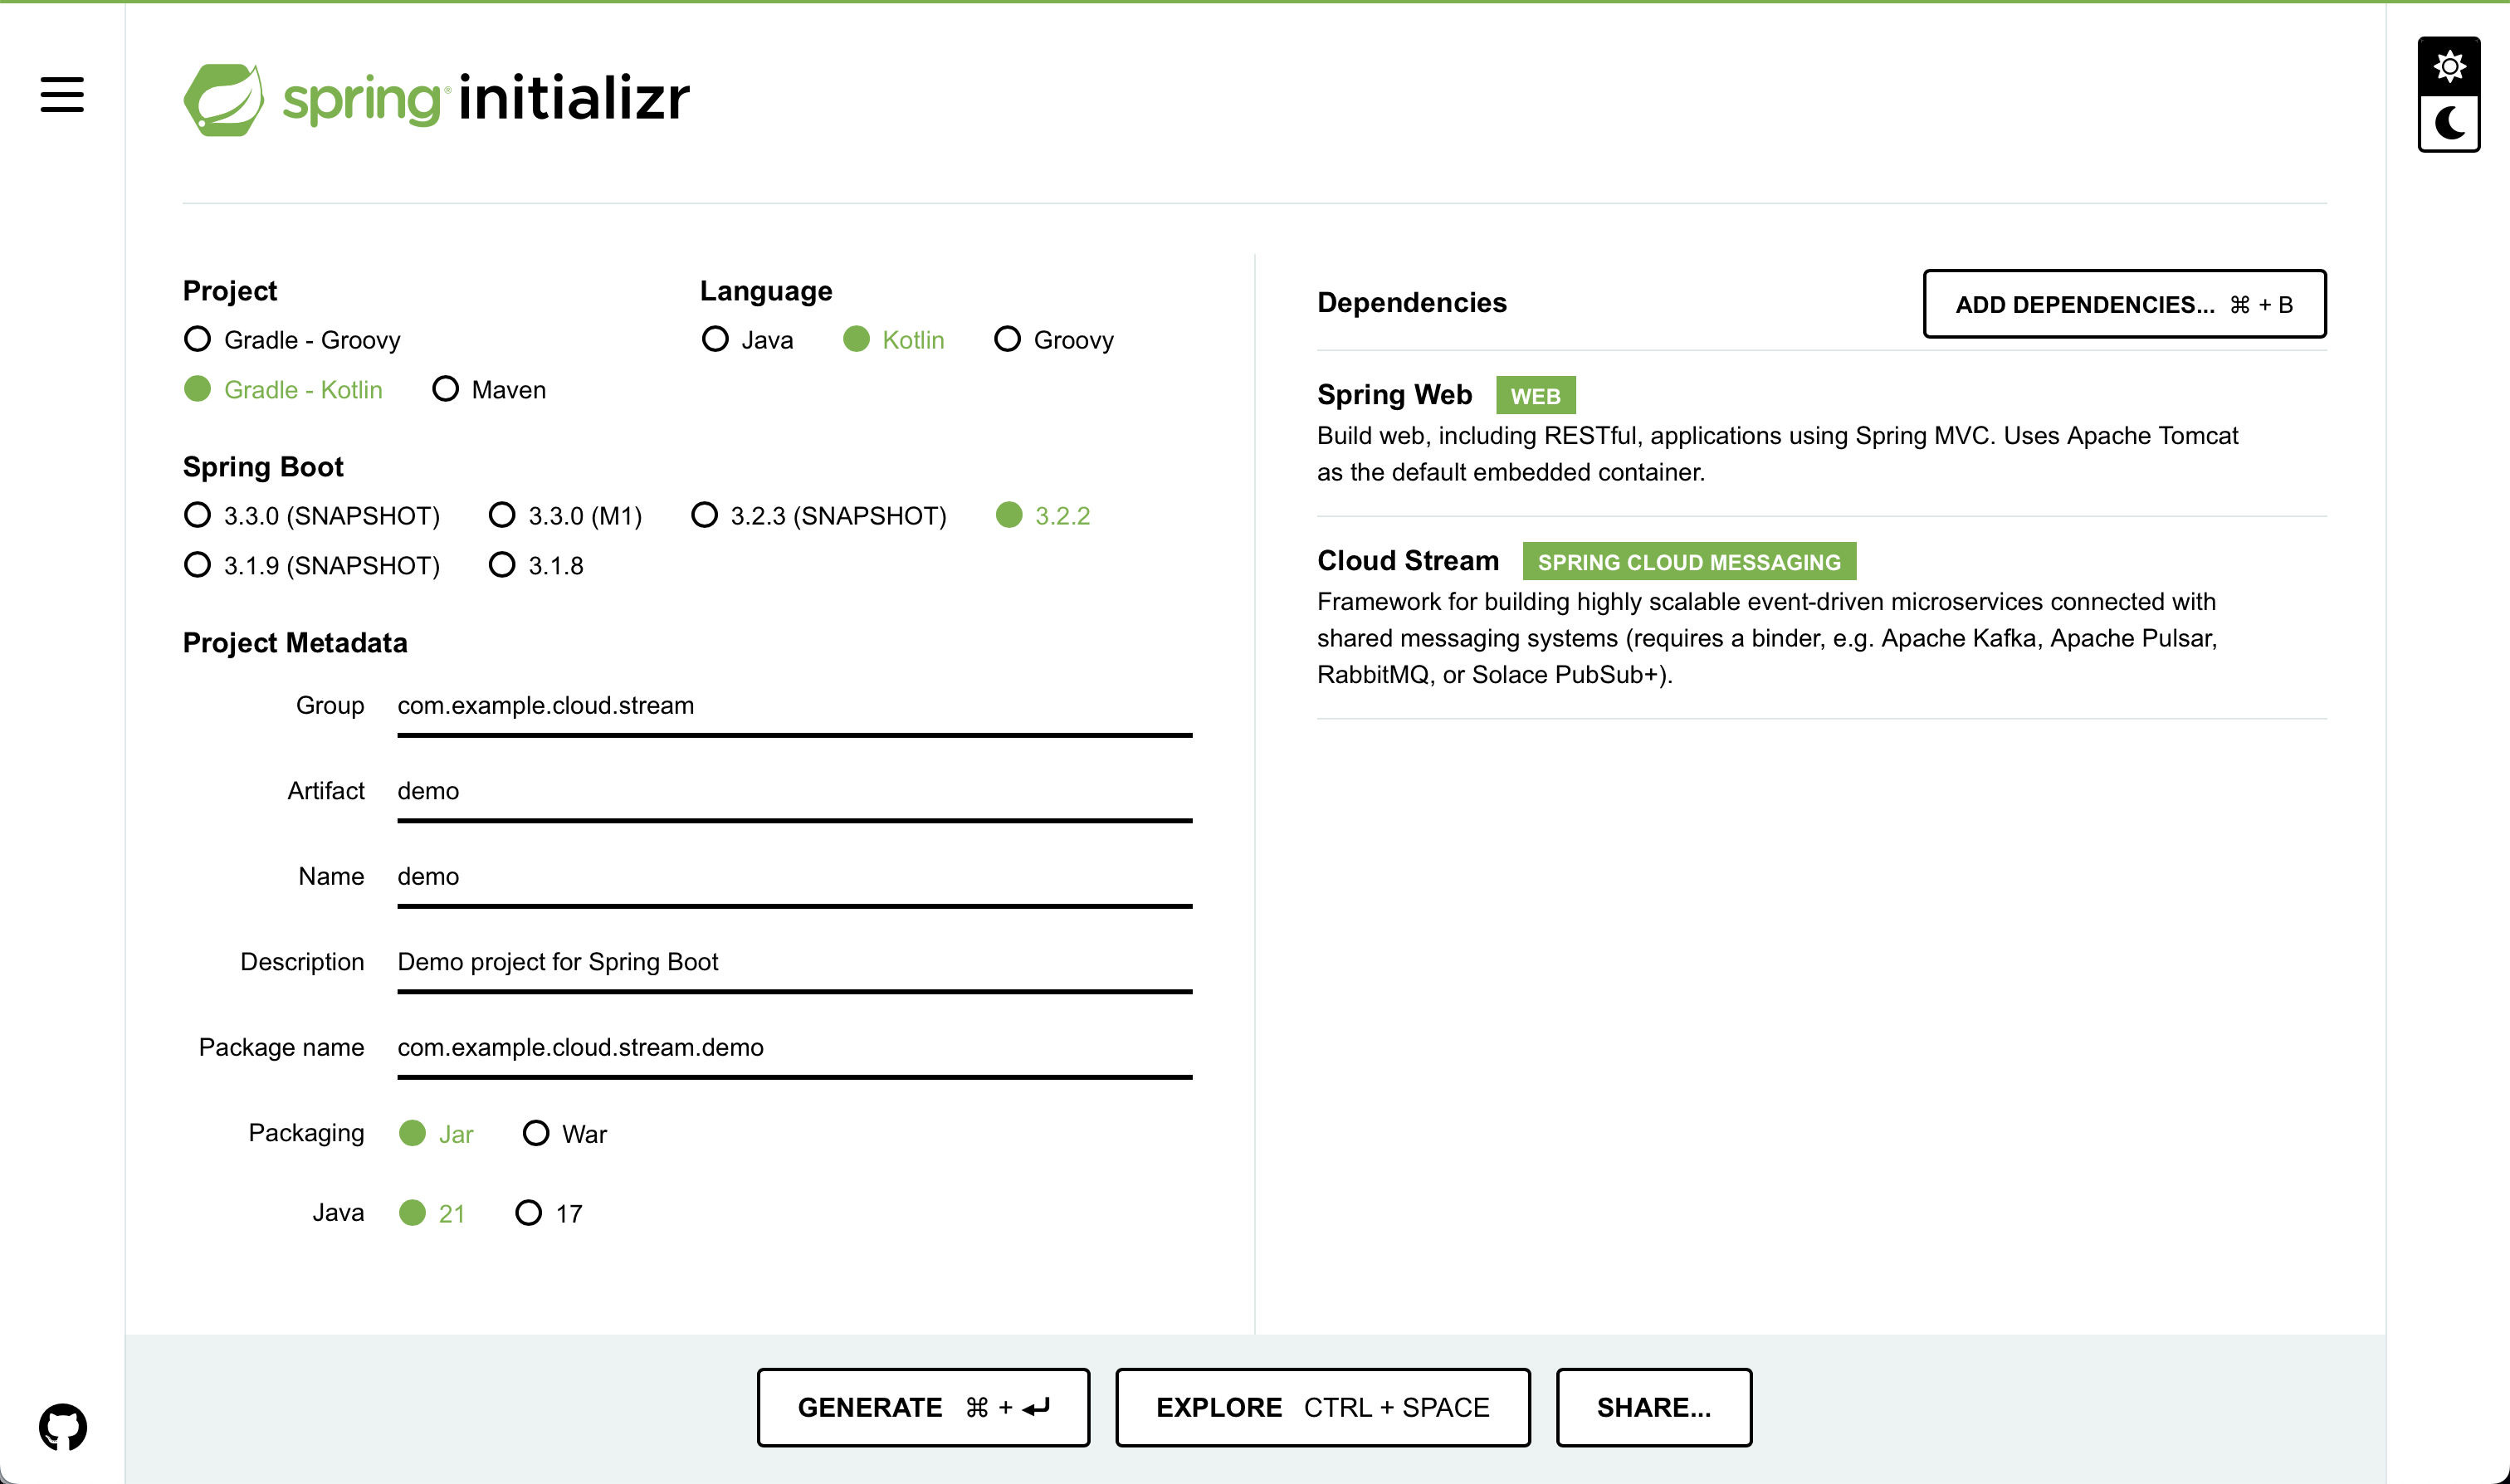Screen dimensions: 2510x1484
Task: Select Jar packaging
Action: pyautogui.click(x=436, y=1134)
